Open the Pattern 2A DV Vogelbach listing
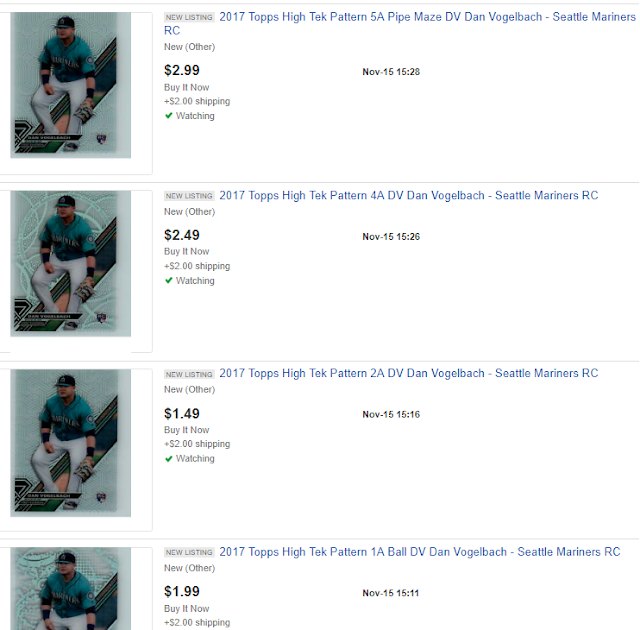 (x=408, y=373)
